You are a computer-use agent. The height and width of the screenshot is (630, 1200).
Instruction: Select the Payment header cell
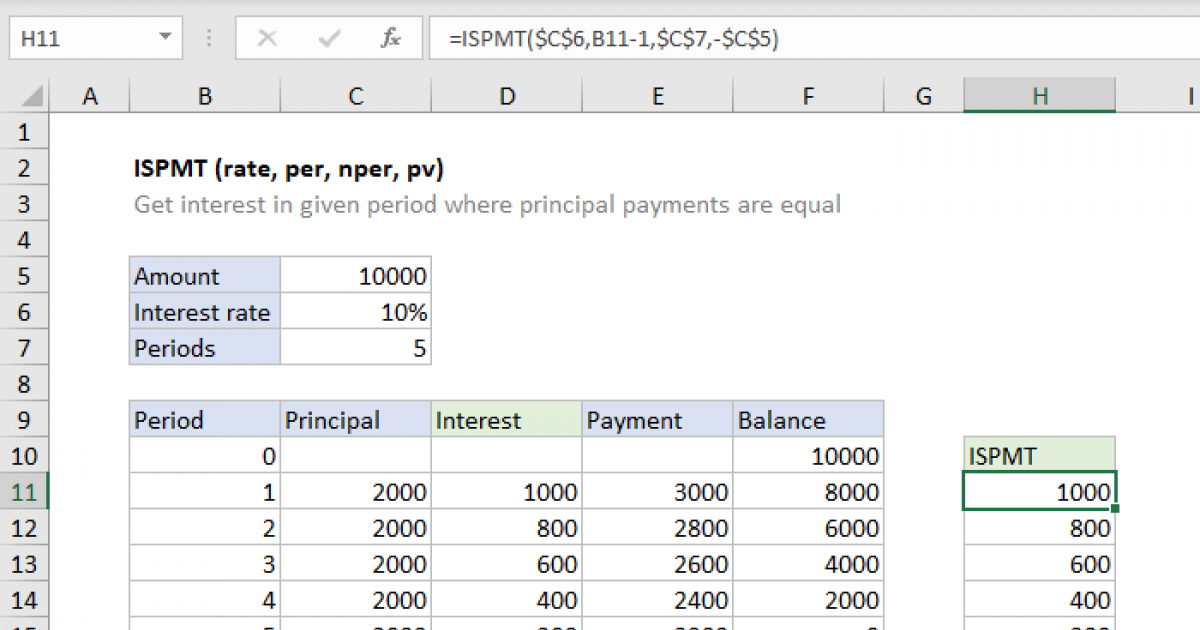click(657, 419)
